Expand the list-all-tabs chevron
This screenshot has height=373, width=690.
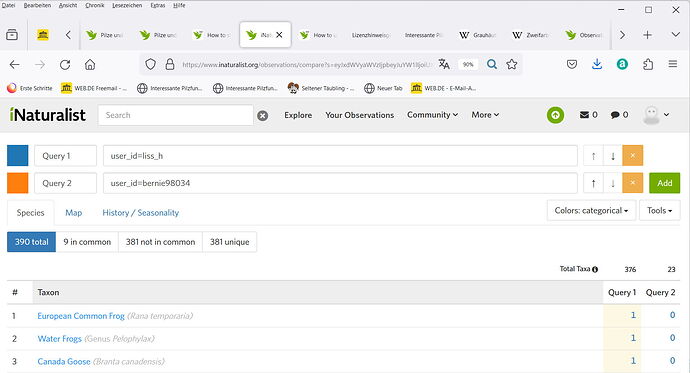(x=675, y=35)
